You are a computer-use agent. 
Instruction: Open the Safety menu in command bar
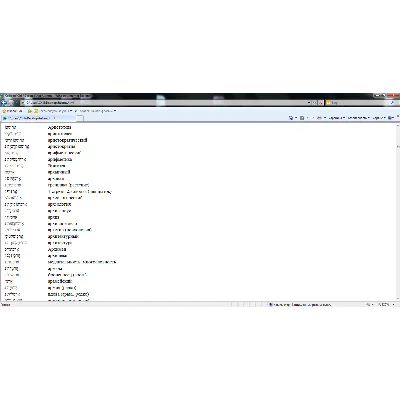pos(359,118)
